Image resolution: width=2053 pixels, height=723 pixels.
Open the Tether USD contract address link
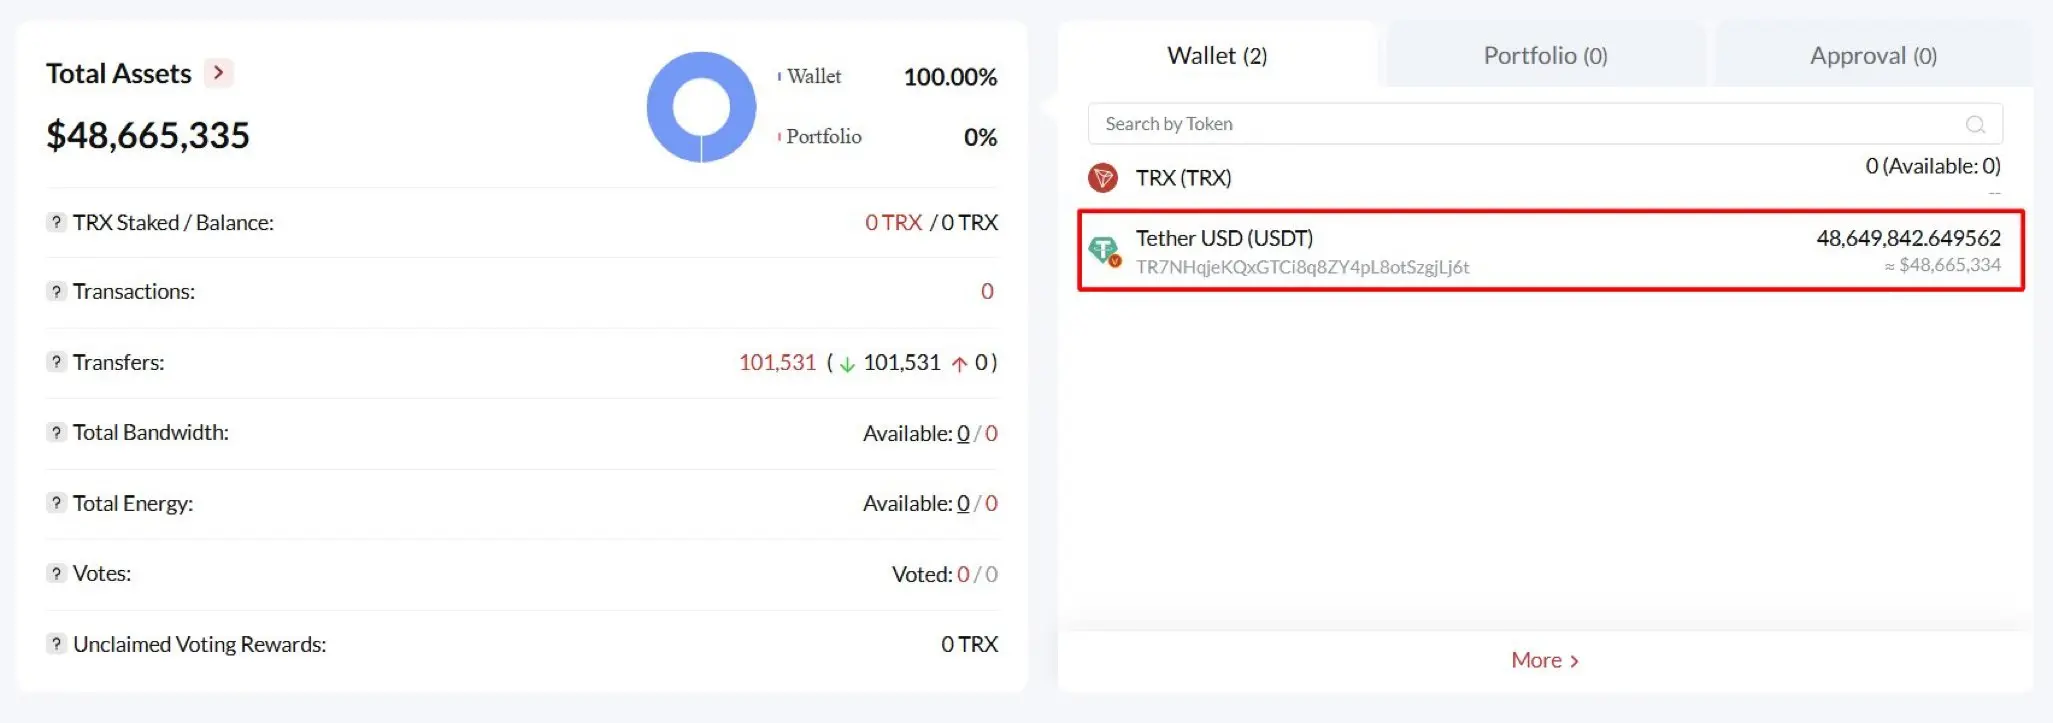coord(1302,267)
